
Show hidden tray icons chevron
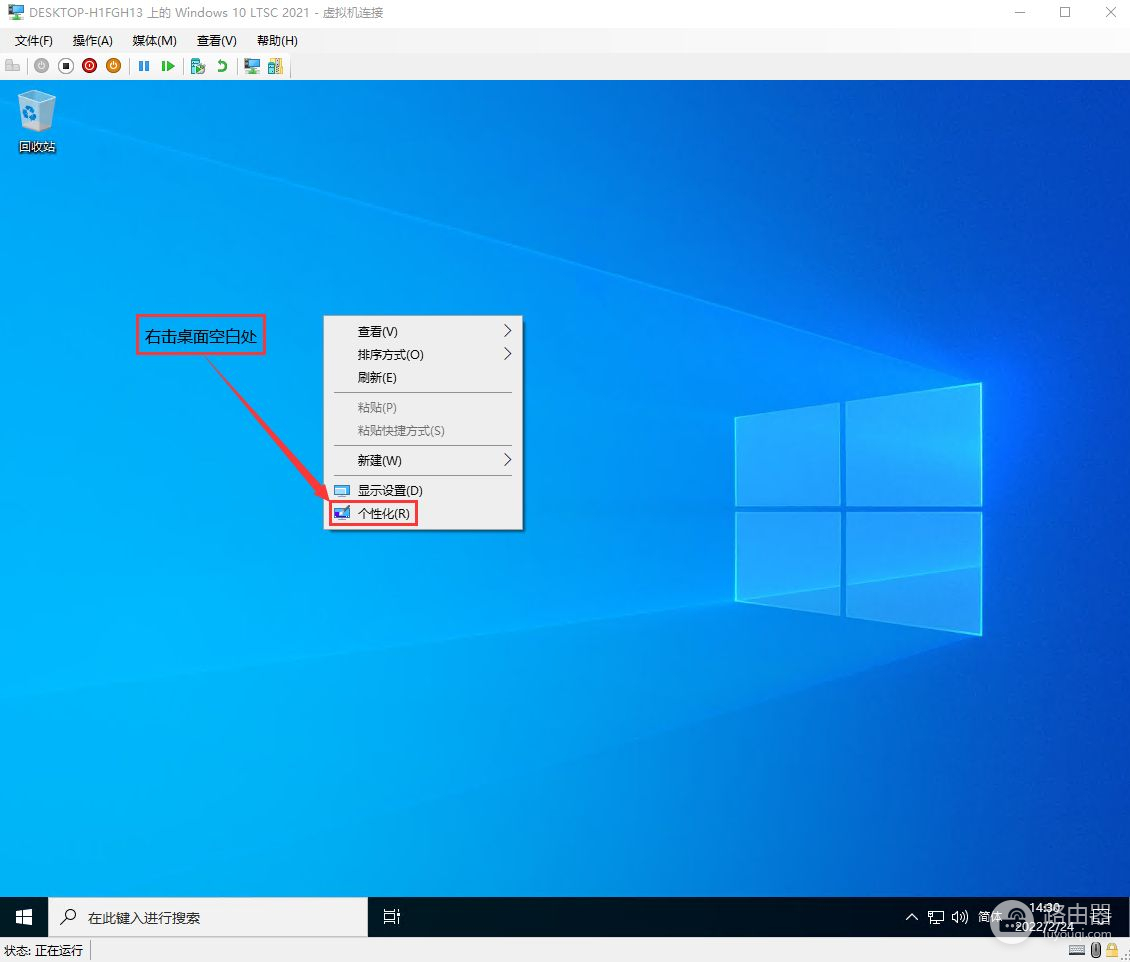(x=911, y=916)
